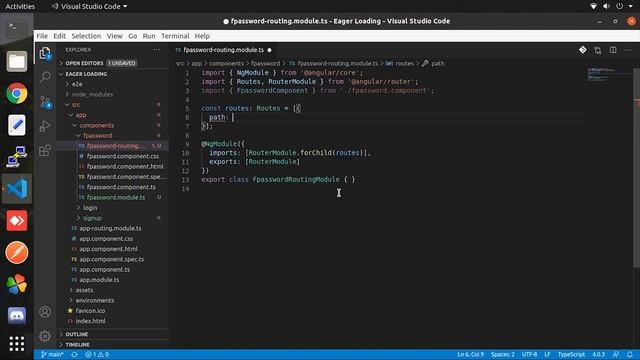Viewport: 640px width, 360px height.
Task: Change UTF-8 encoding in status bar
Action: [x=529, y=354]
